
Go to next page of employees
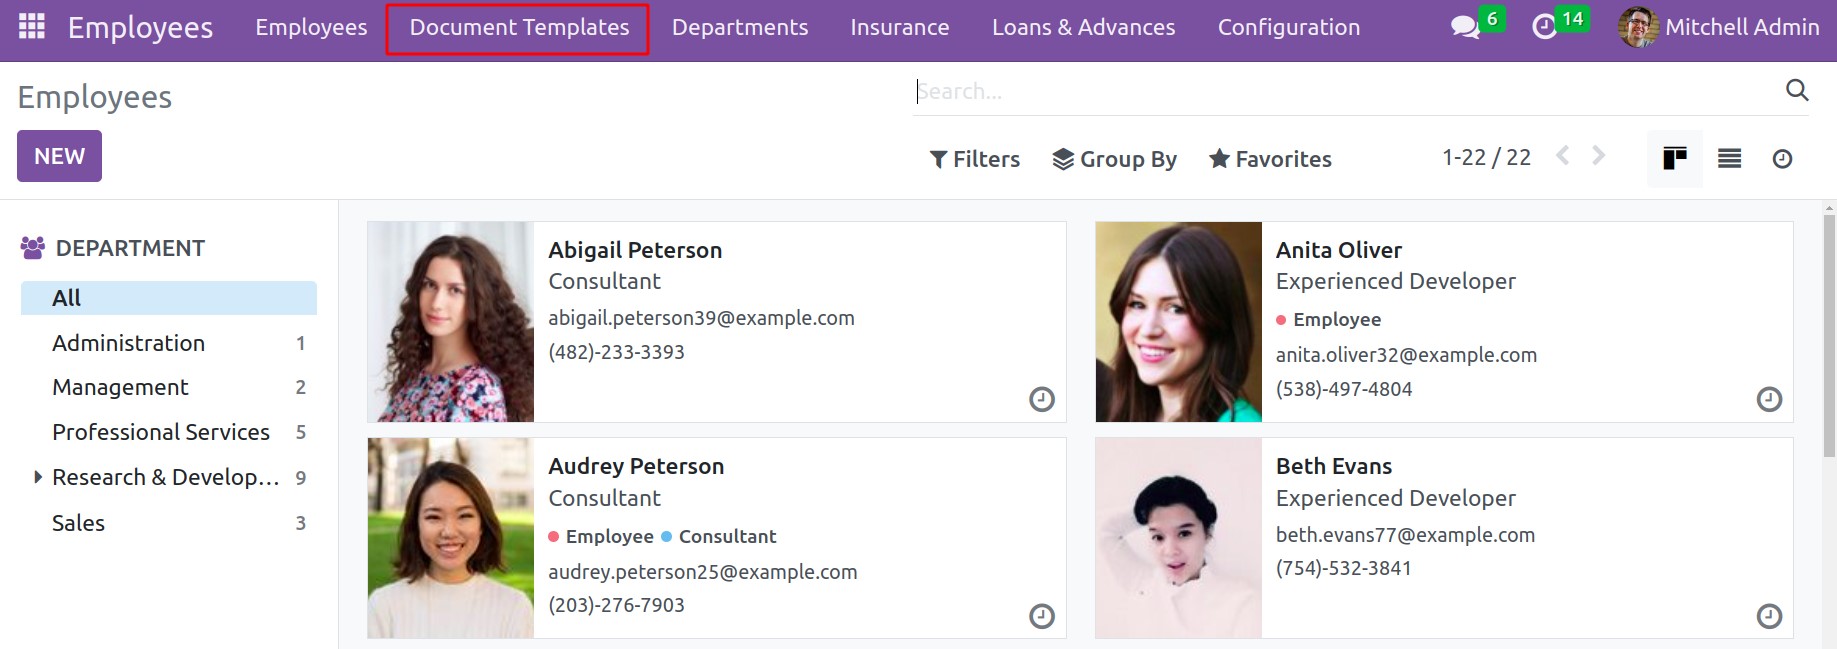click(1598, 156)
